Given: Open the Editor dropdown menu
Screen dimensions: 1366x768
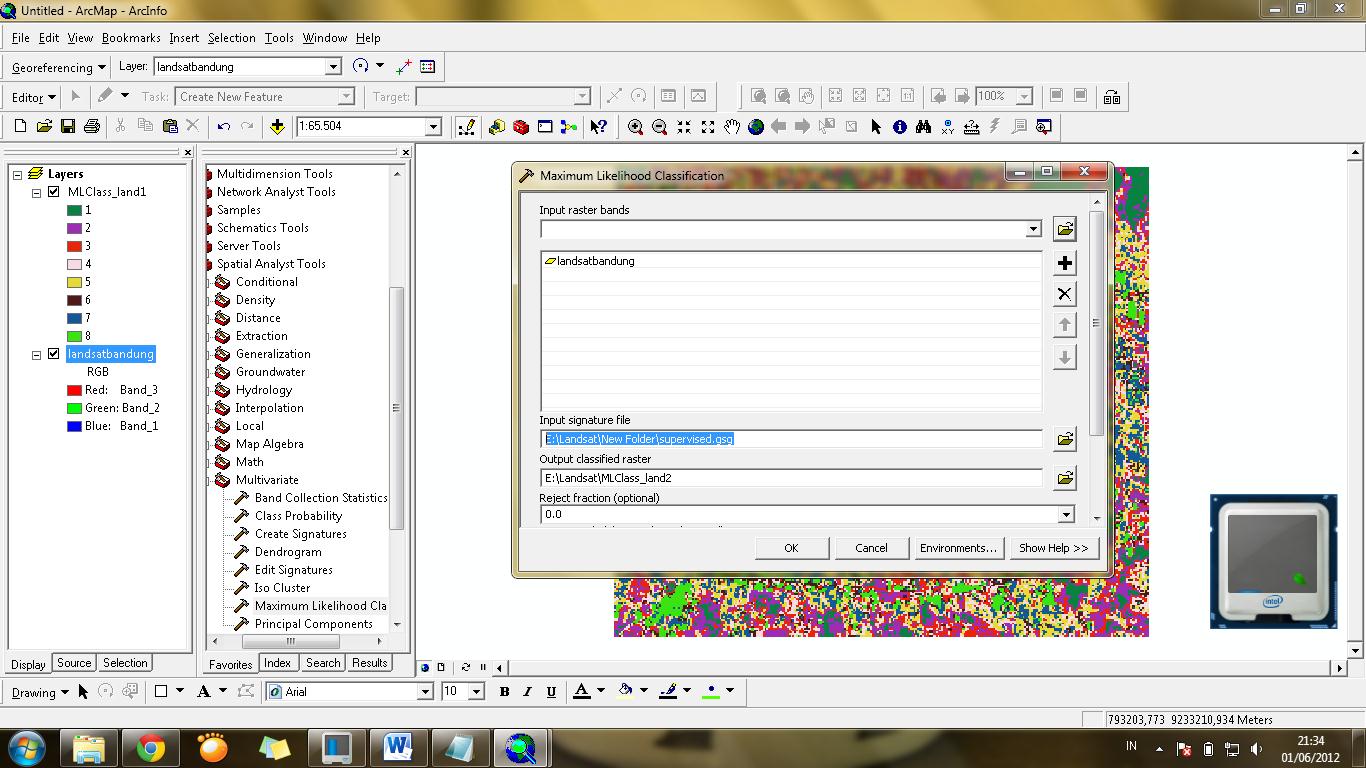Looking at the screenshot, I should pos(33,97).
